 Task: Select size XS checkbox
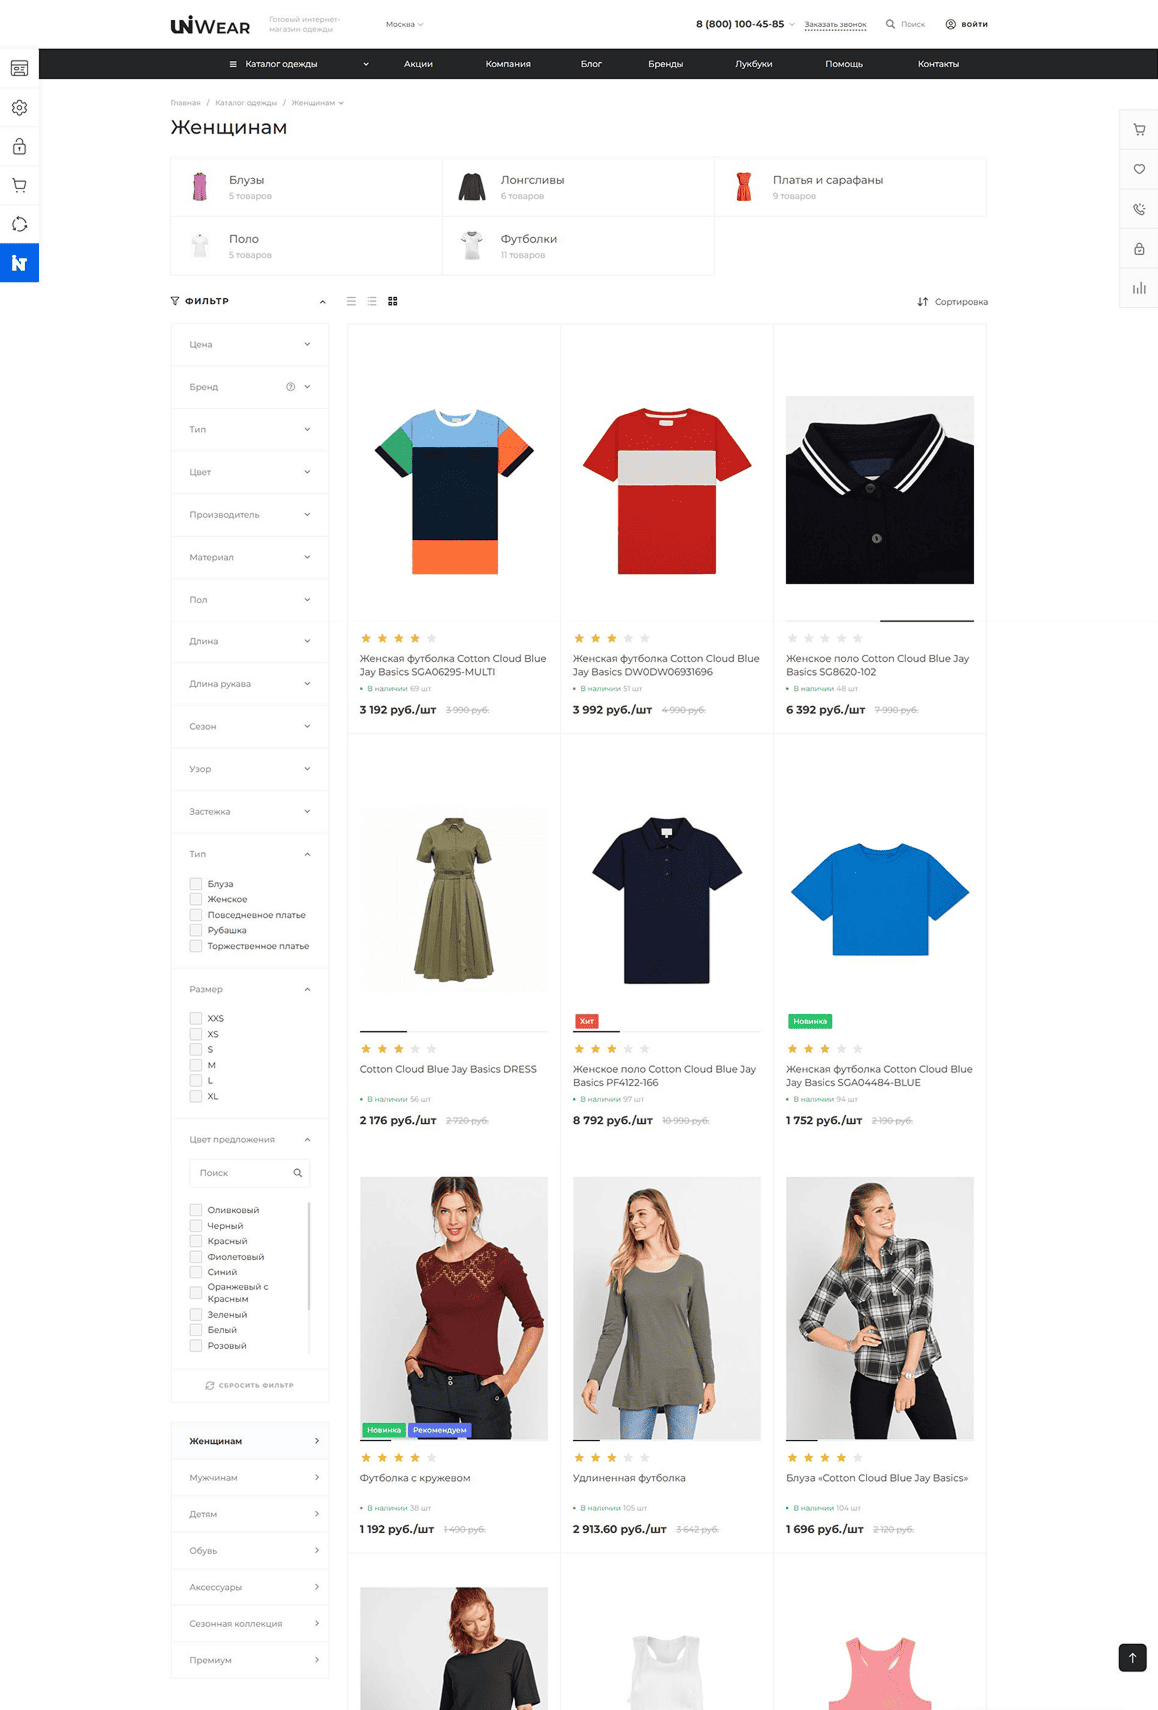196,1034
